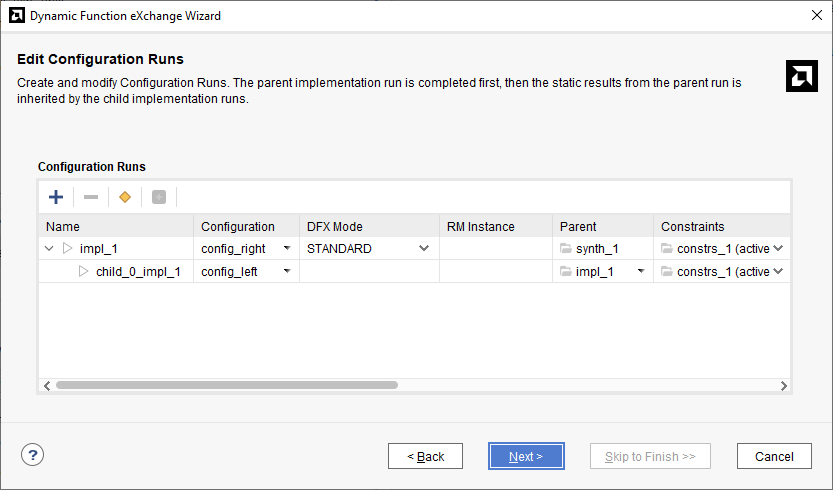Open constrs_1 constraints dropdown for impl_1
This screenshot has width=833, height=490.
[778, 248]
